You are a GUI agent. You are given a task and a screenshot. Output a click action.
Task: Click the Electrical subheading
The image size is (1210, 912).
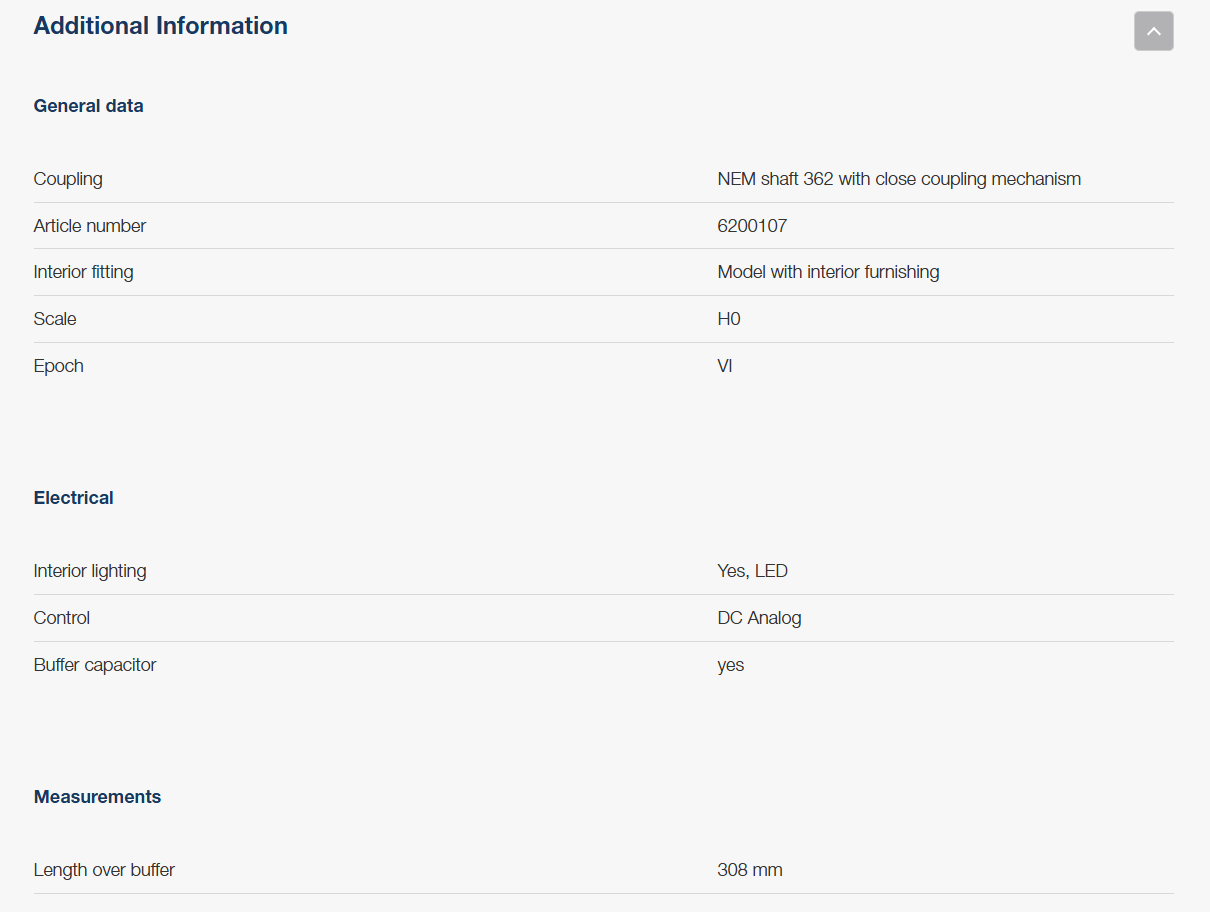pyautogui.click(x=73, y=498)
